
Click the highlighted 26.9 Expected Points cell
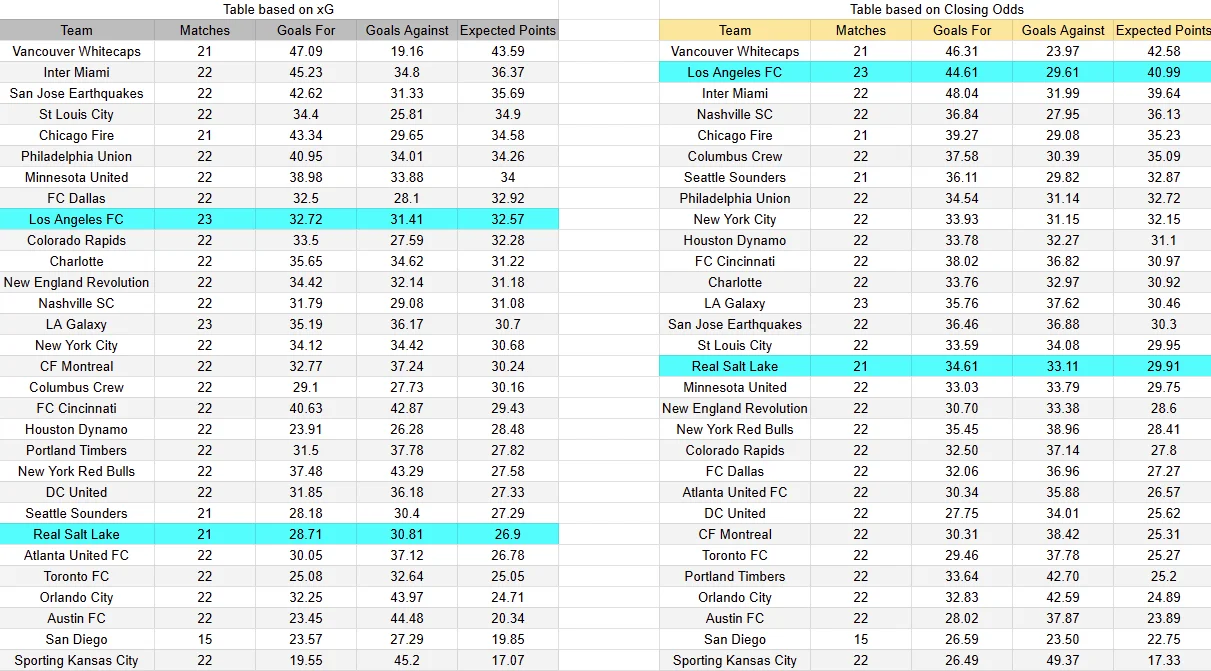pyautogui.click(x=508, y=534)
